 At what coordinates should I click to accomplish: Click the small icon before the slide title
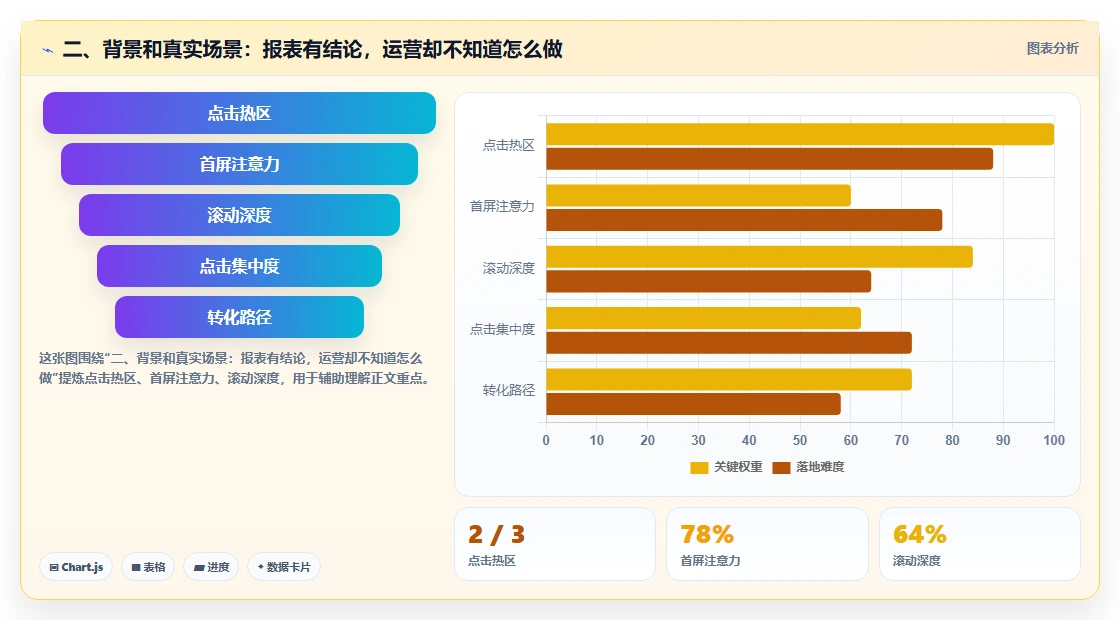coord(48,50)
